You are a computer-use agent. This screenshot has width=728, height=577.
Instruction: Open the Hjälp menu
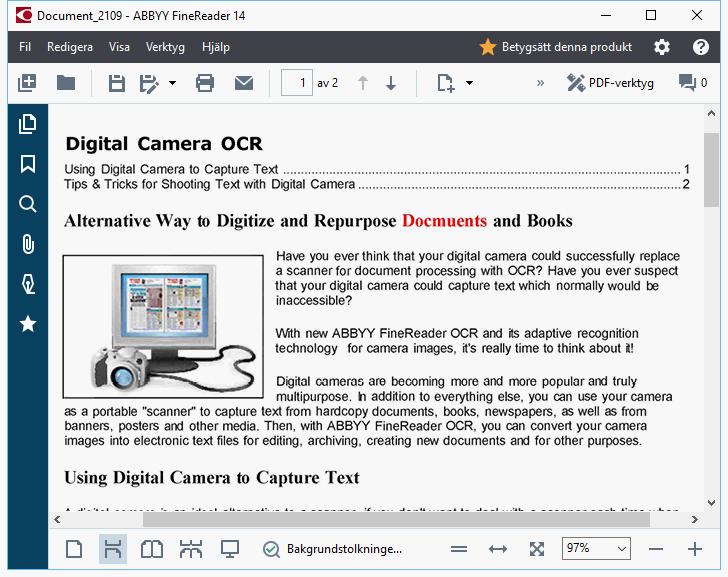[x=215, y=47]
